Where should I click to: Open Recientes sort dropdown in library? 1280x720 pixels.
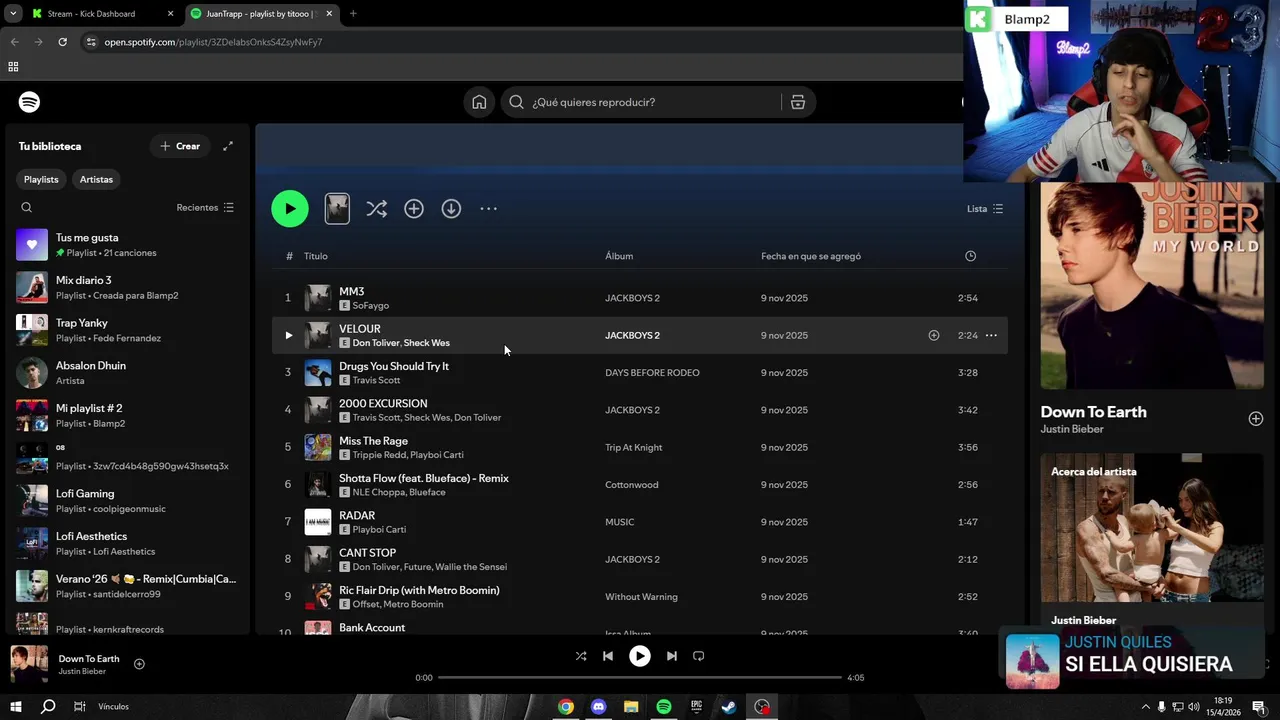point(205,208)
